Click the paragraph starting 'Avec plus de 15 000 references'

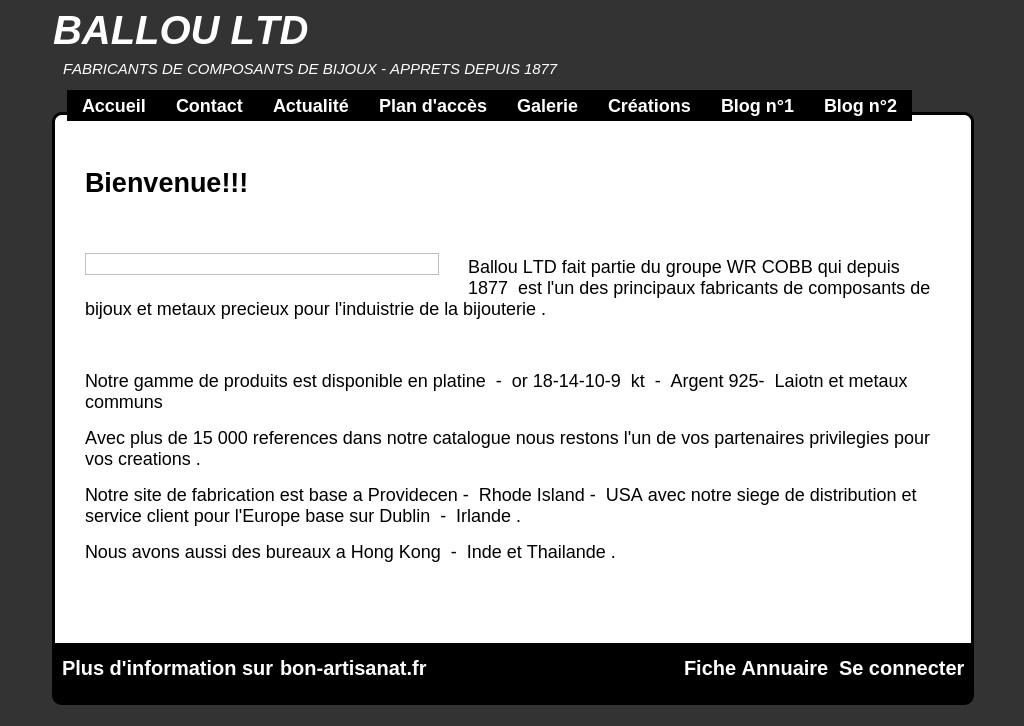coord(507,448)
